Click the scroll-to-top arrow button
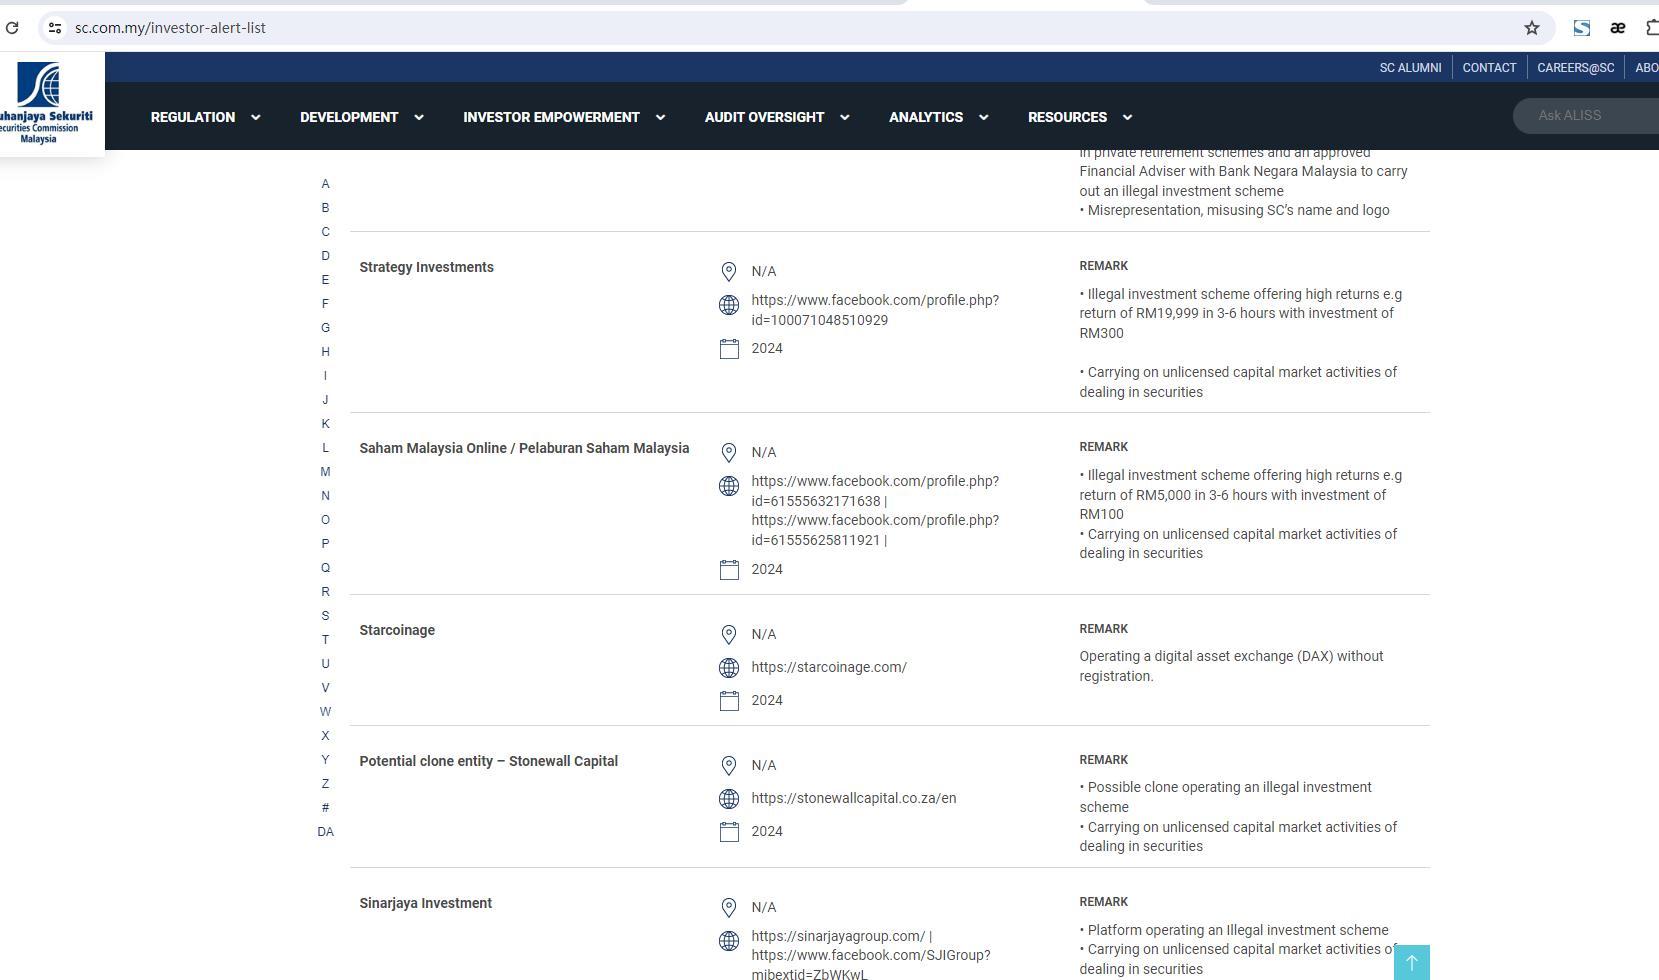Viewport: 1659px width, 980px height. pos(1411,962)
